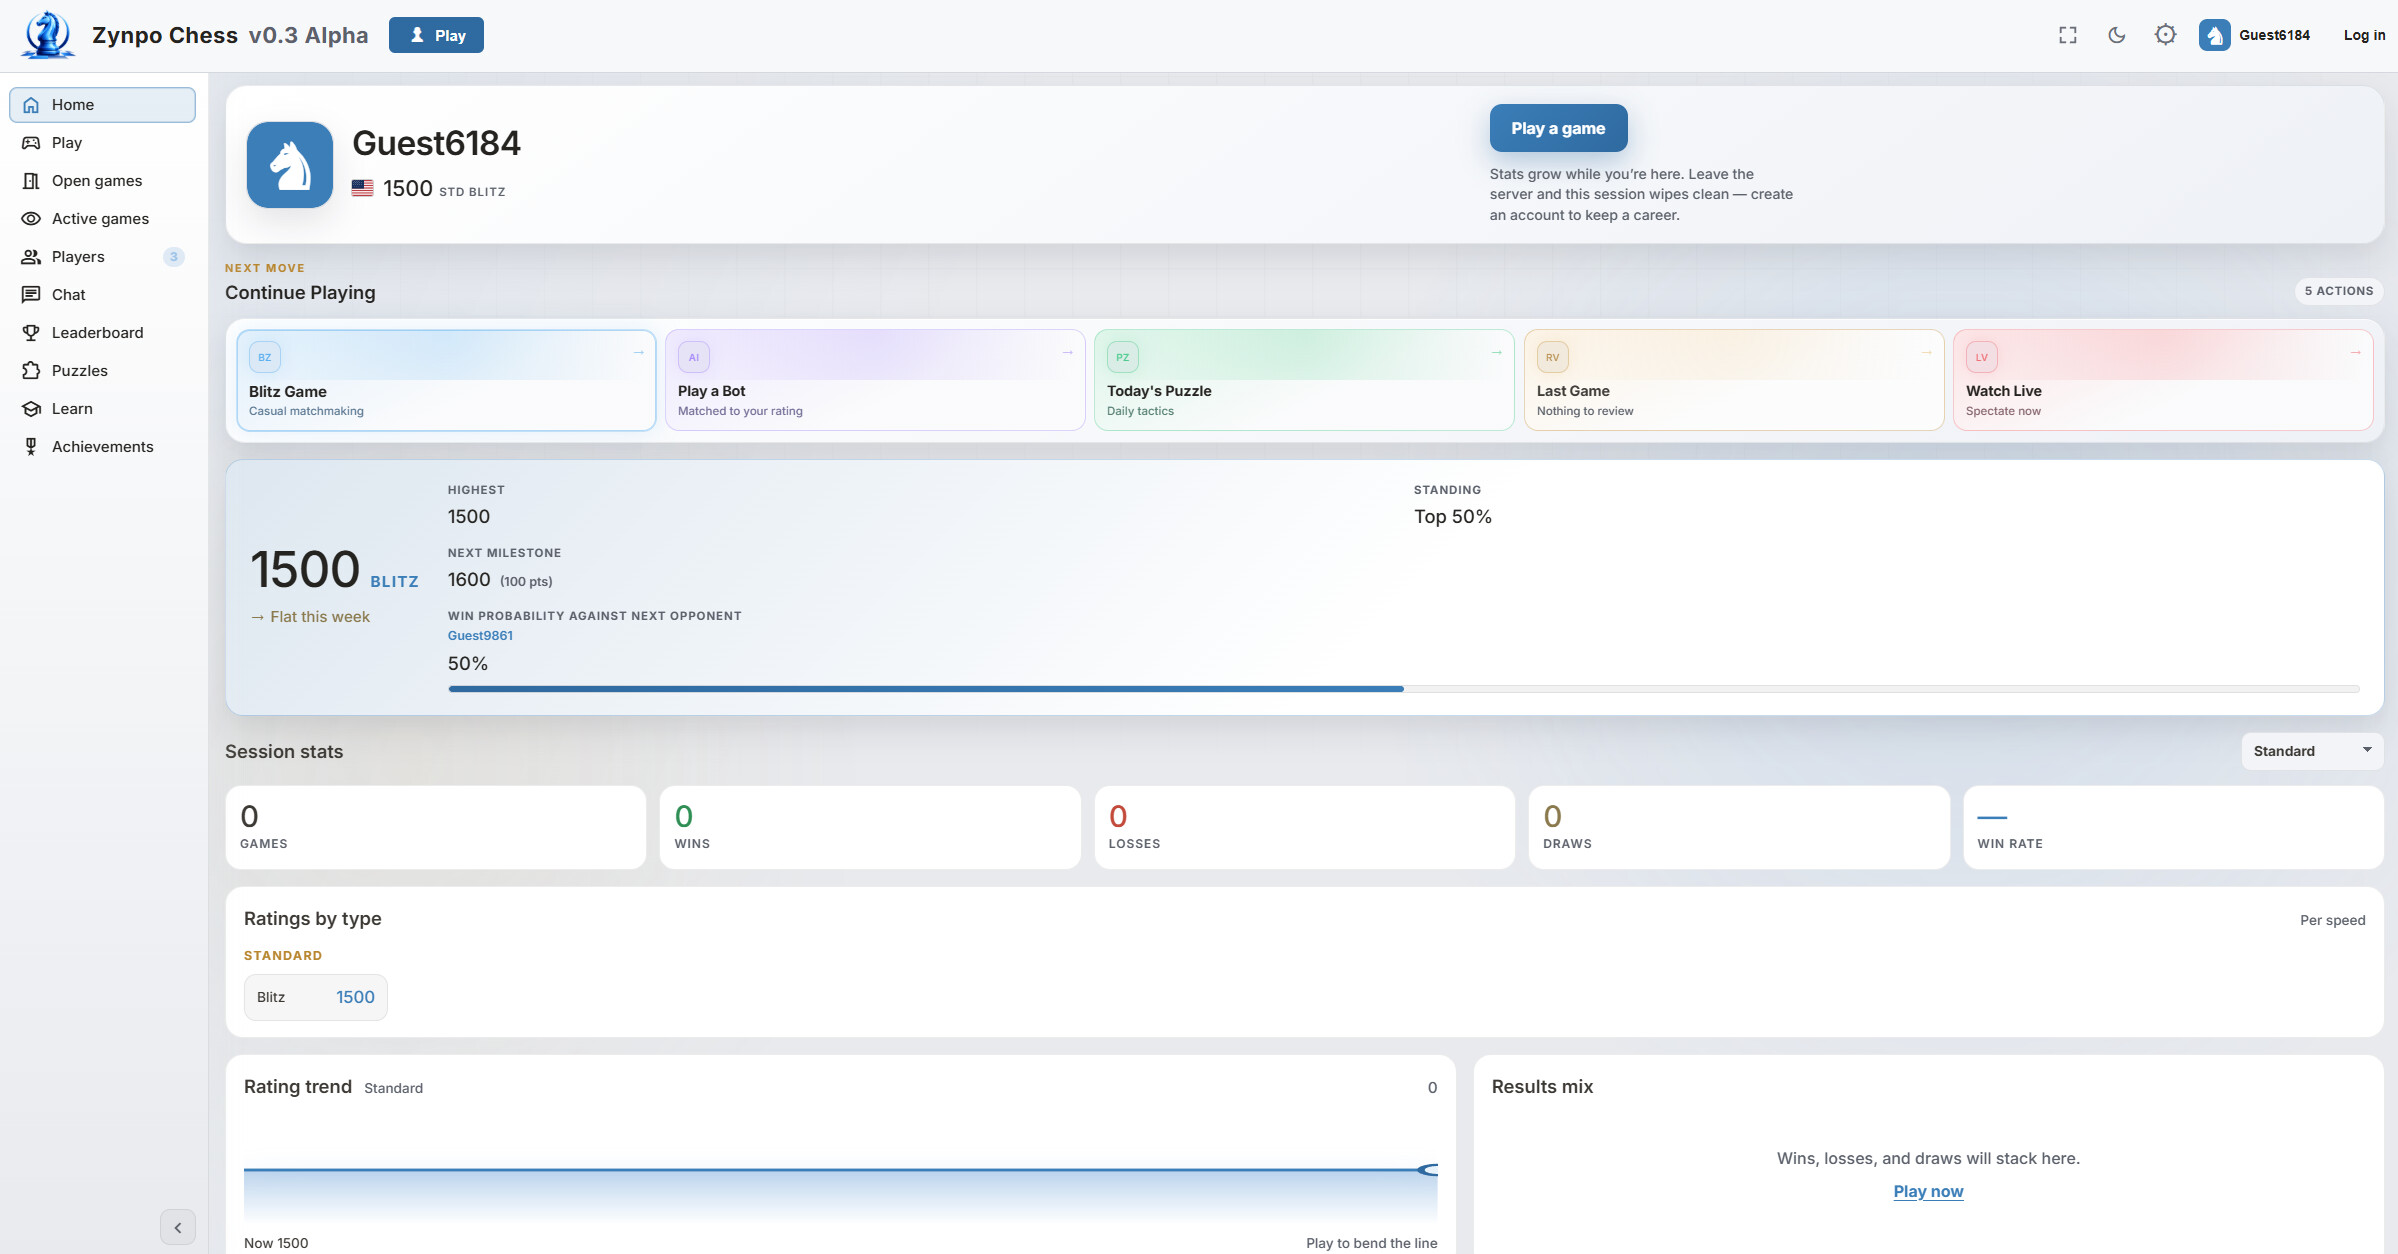Click the Play a game button
2398x1254 pixels.
point(1558,128)
